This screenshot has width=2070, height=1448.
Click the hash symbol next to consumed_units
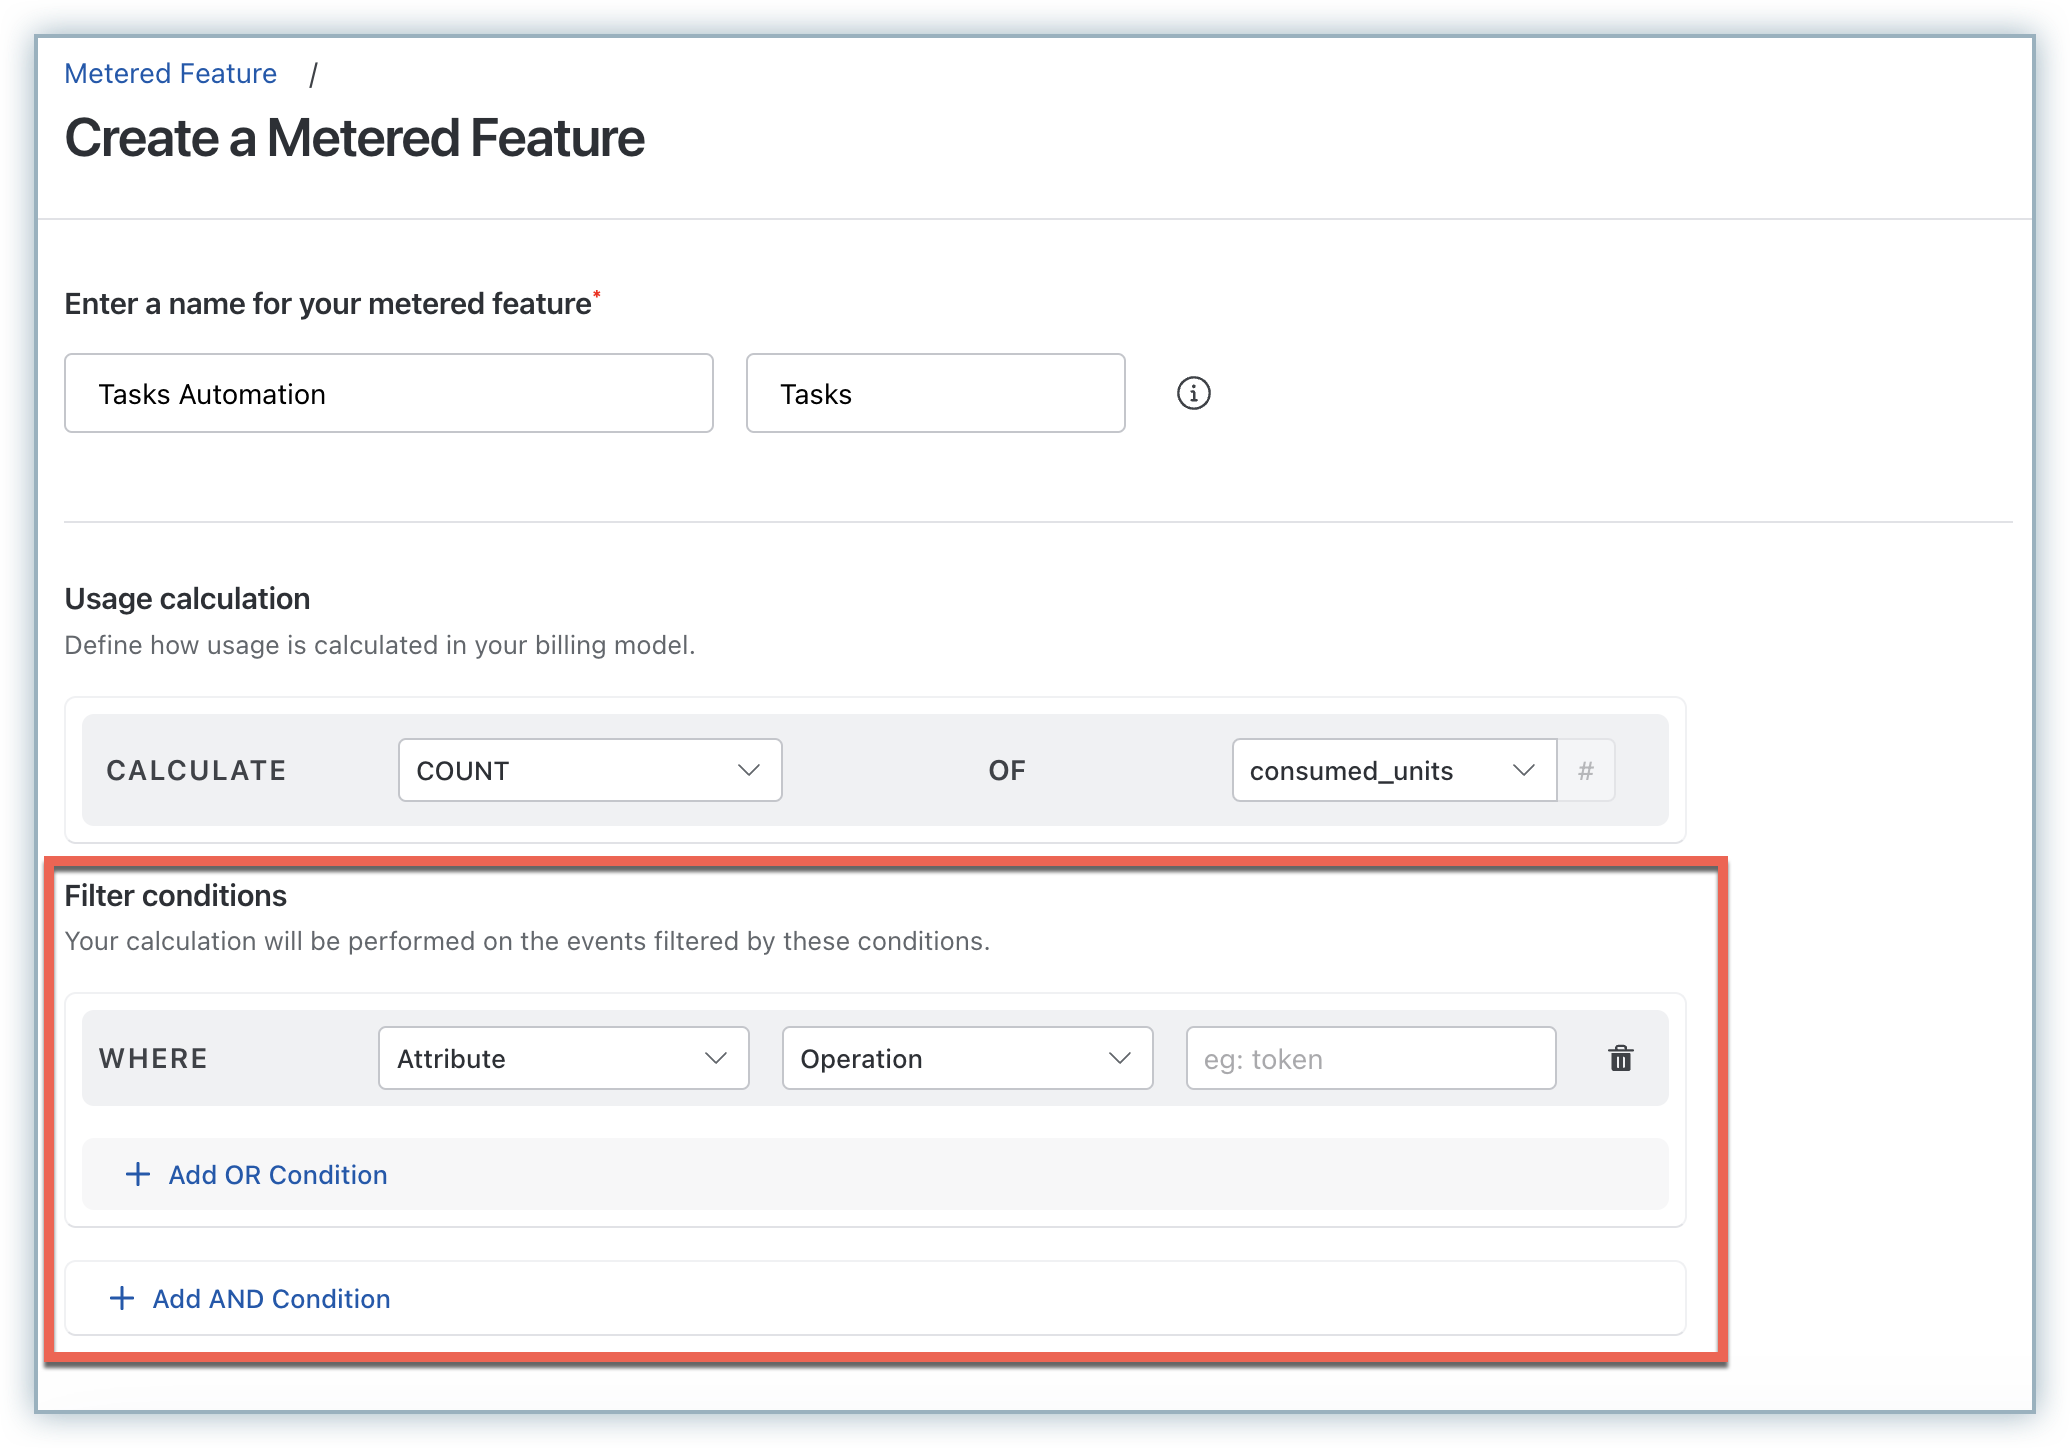click(1585, 770)
